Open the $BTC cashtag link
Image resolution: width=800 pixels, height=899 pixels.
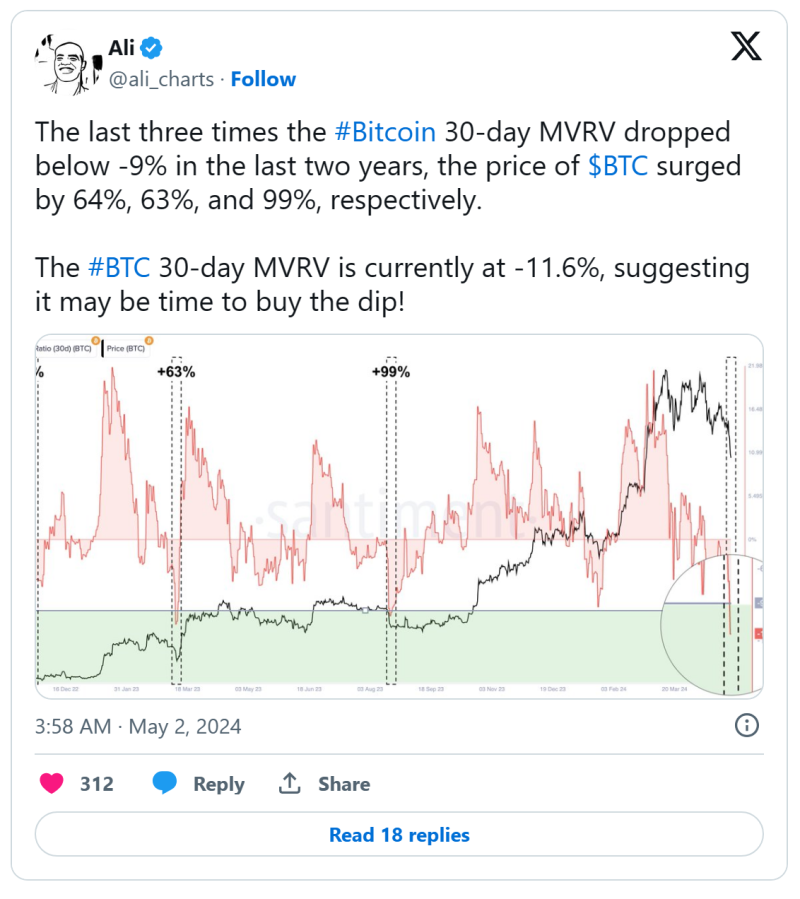(618, 166)
